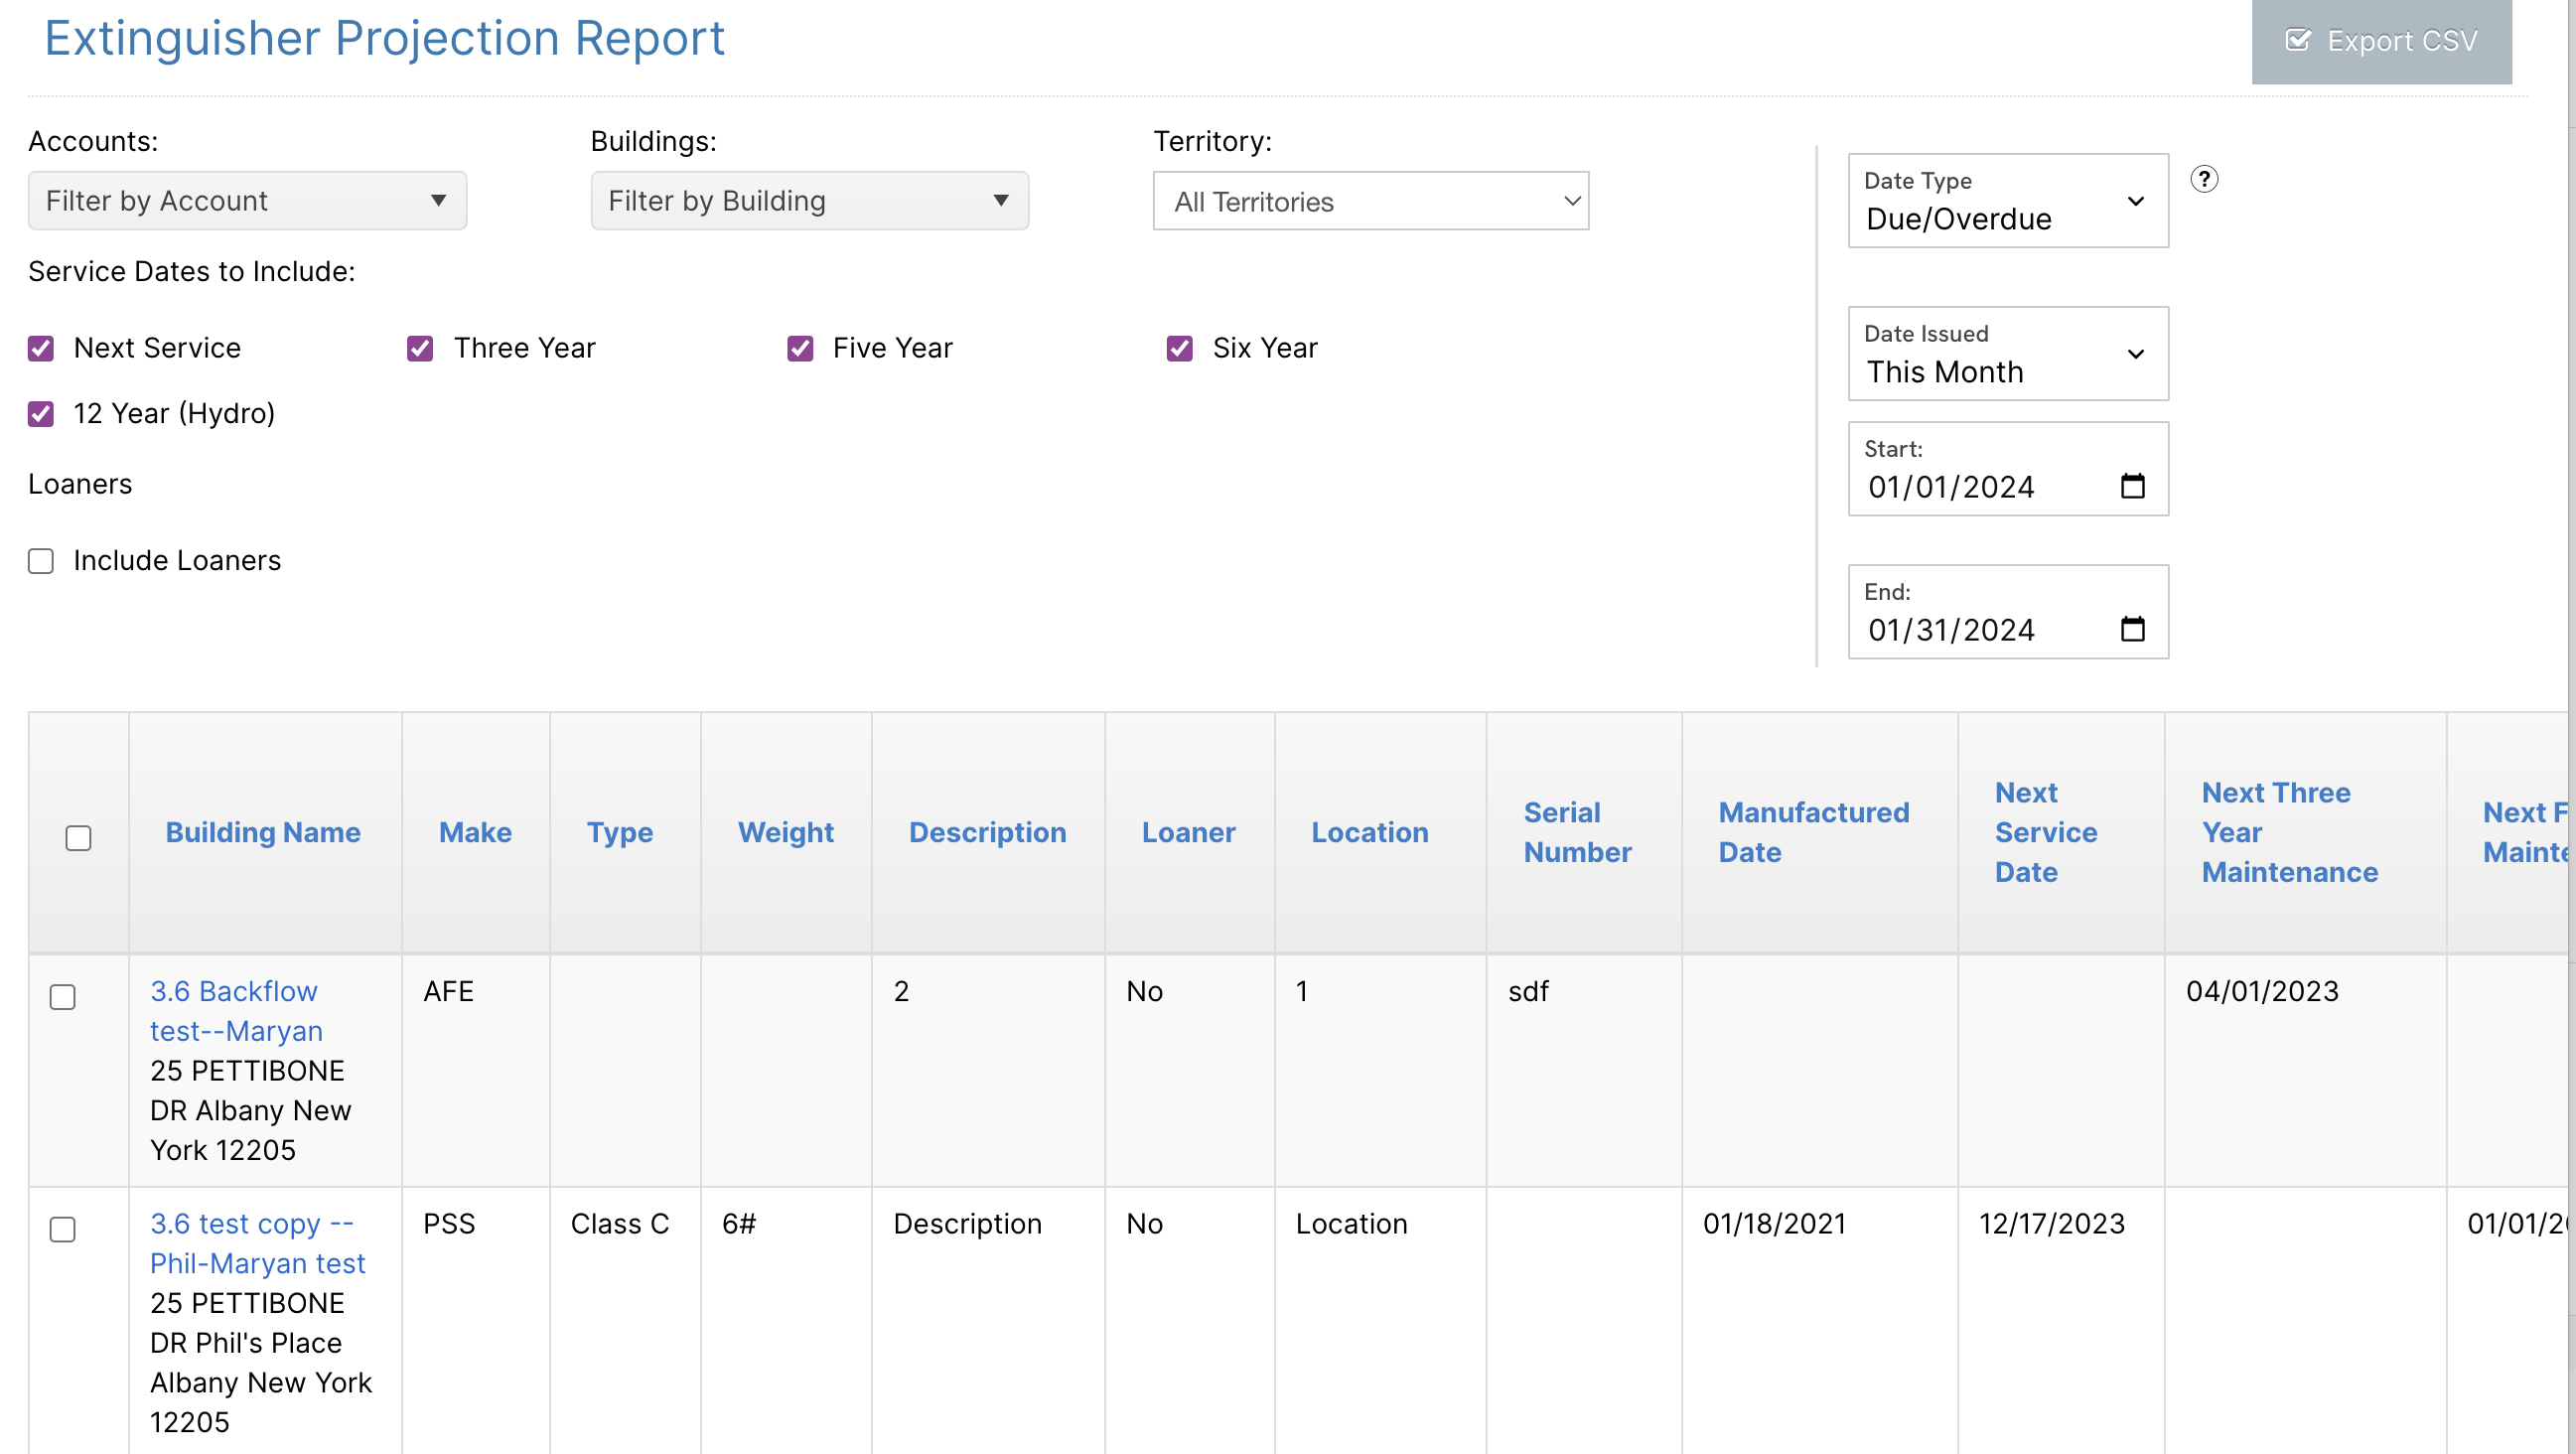Screen dimensions: 2576x1454
Task: Uncheck the Next Service checkbox
Action: [x=41, y=348]
